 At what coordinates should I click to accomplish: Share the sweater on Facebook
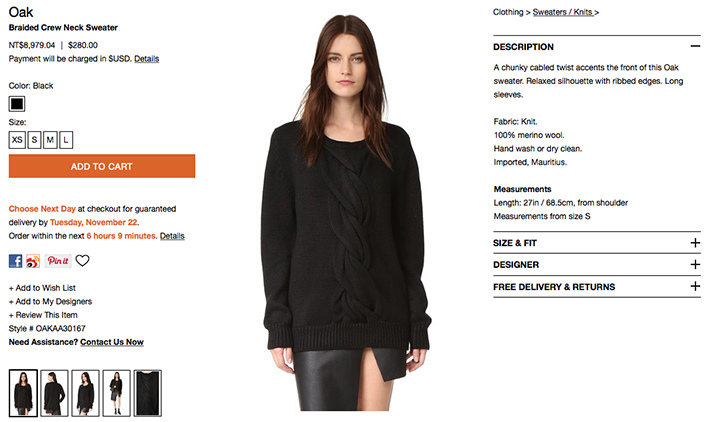[x=15, y=261]
